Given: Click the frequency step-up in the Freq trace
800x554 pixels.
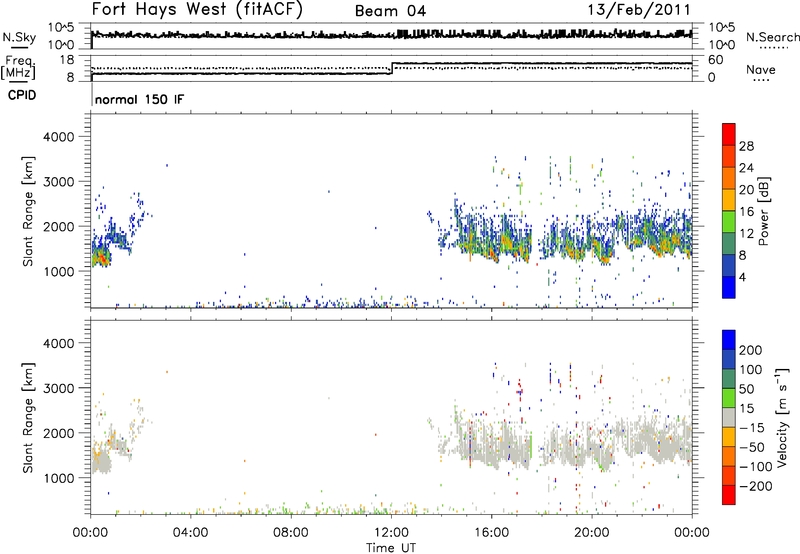Looking at the screenshot, I should (x=392, y=68).
